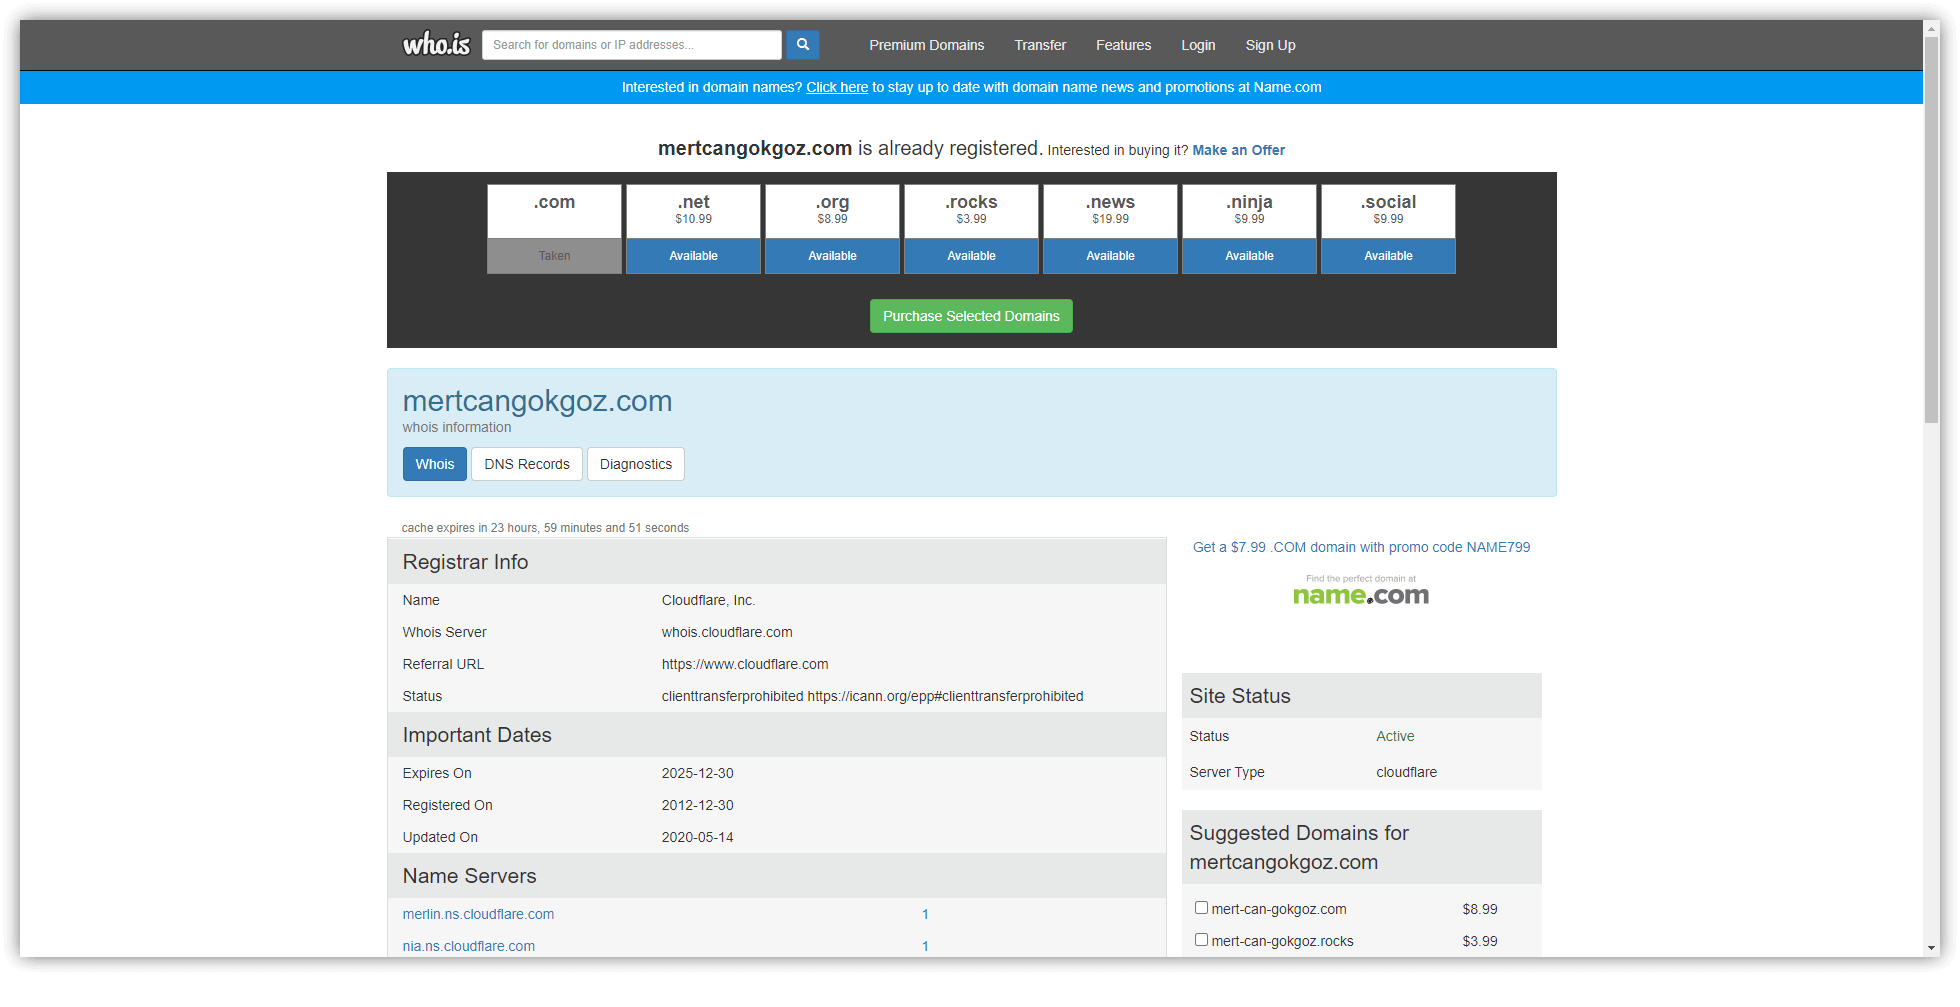Click the who.is logo

pos(436,44)
